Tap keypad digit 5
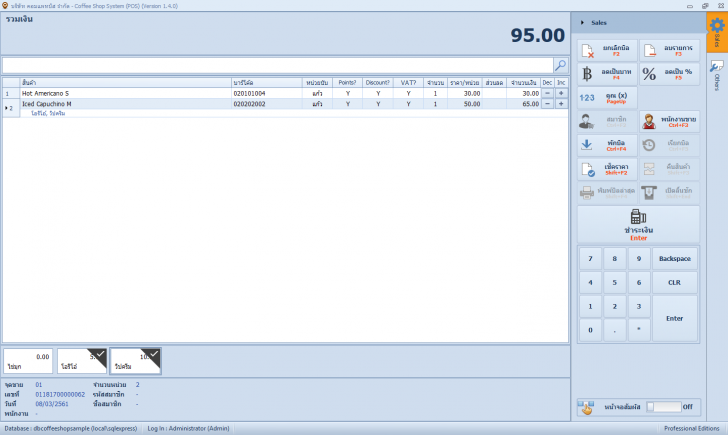The height and width of the screenshot is (435, 728). pyautogui.click(x=614, y=282)
